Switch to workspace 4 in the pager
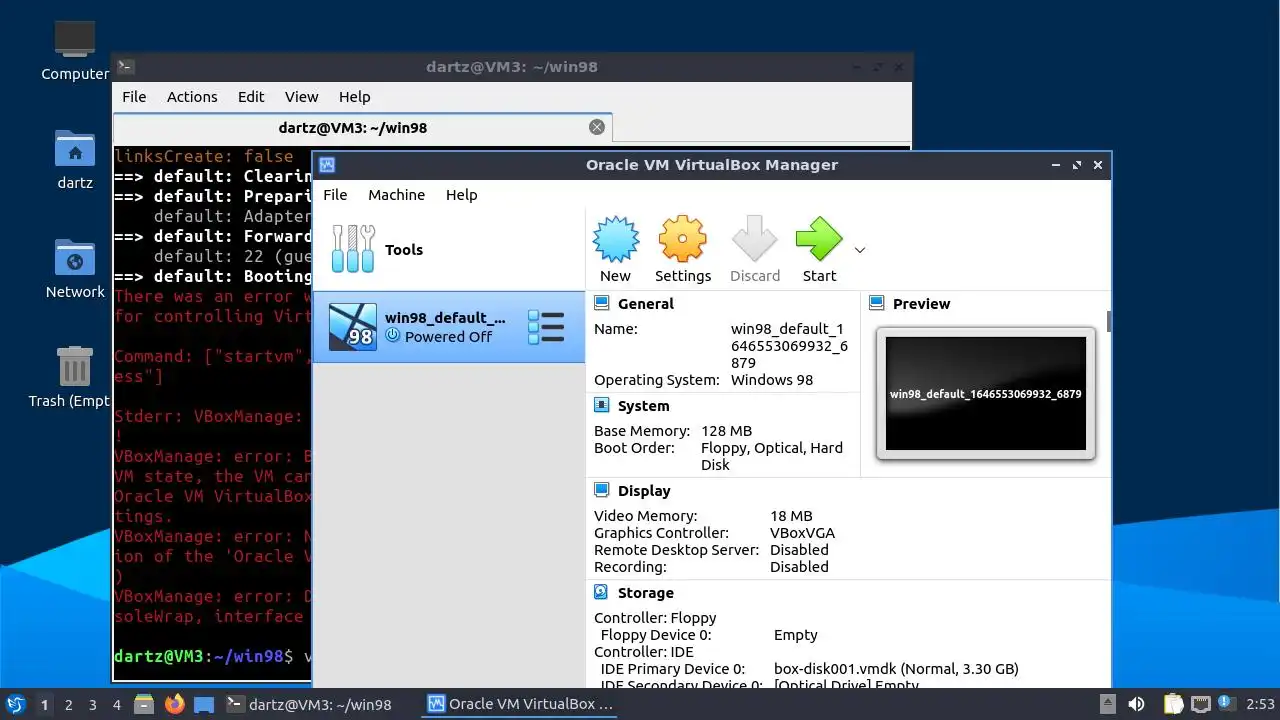Screen dimensions: 1280x720 point(116,705)
